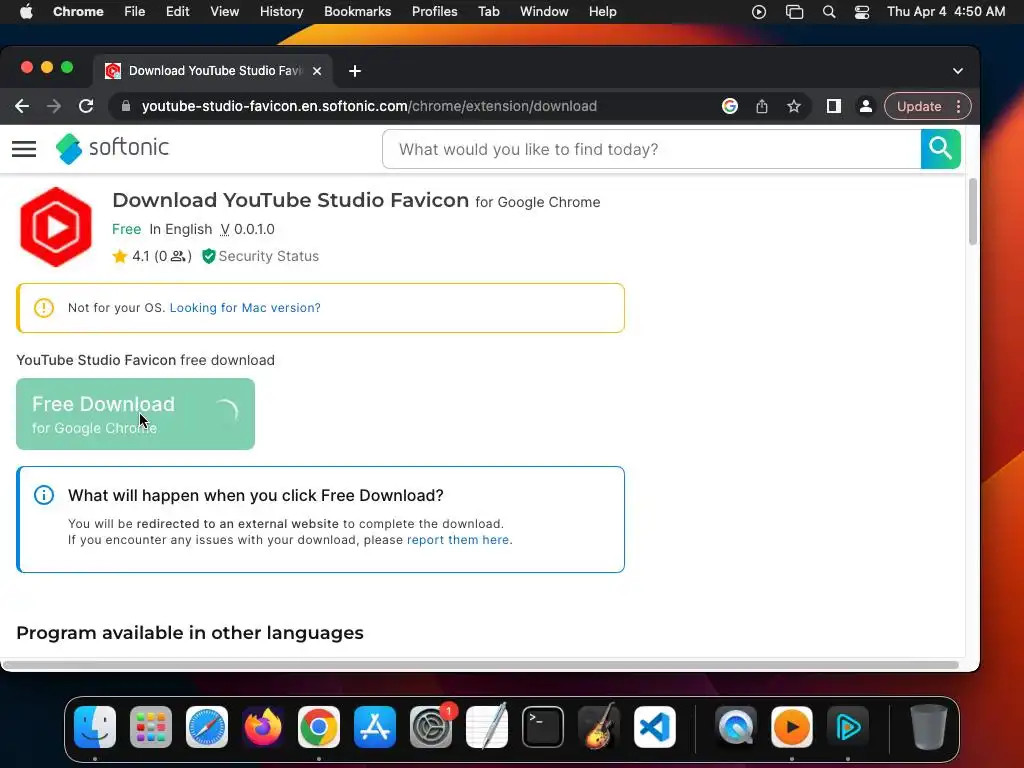
Task: Click the star rating icon
Action: [x=120, y=256]
